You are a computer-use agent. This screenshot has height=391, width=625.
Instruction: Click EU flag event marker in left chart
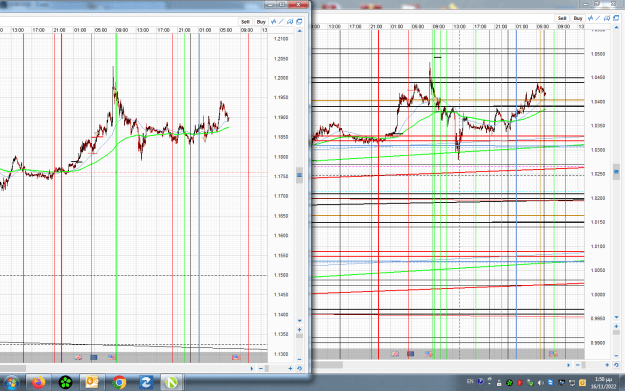[x=94, y=357]
